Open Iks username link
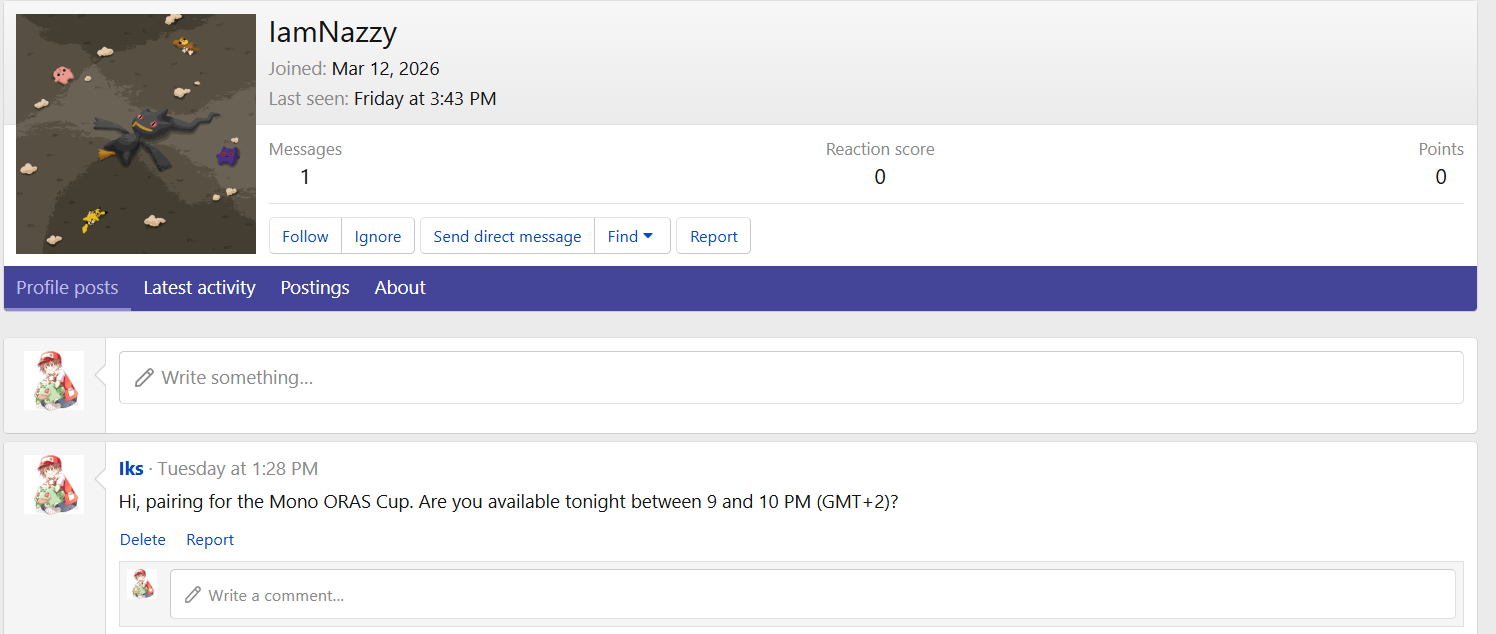The height and width of the screenshot is (634, 1496). tap(131, 469)
